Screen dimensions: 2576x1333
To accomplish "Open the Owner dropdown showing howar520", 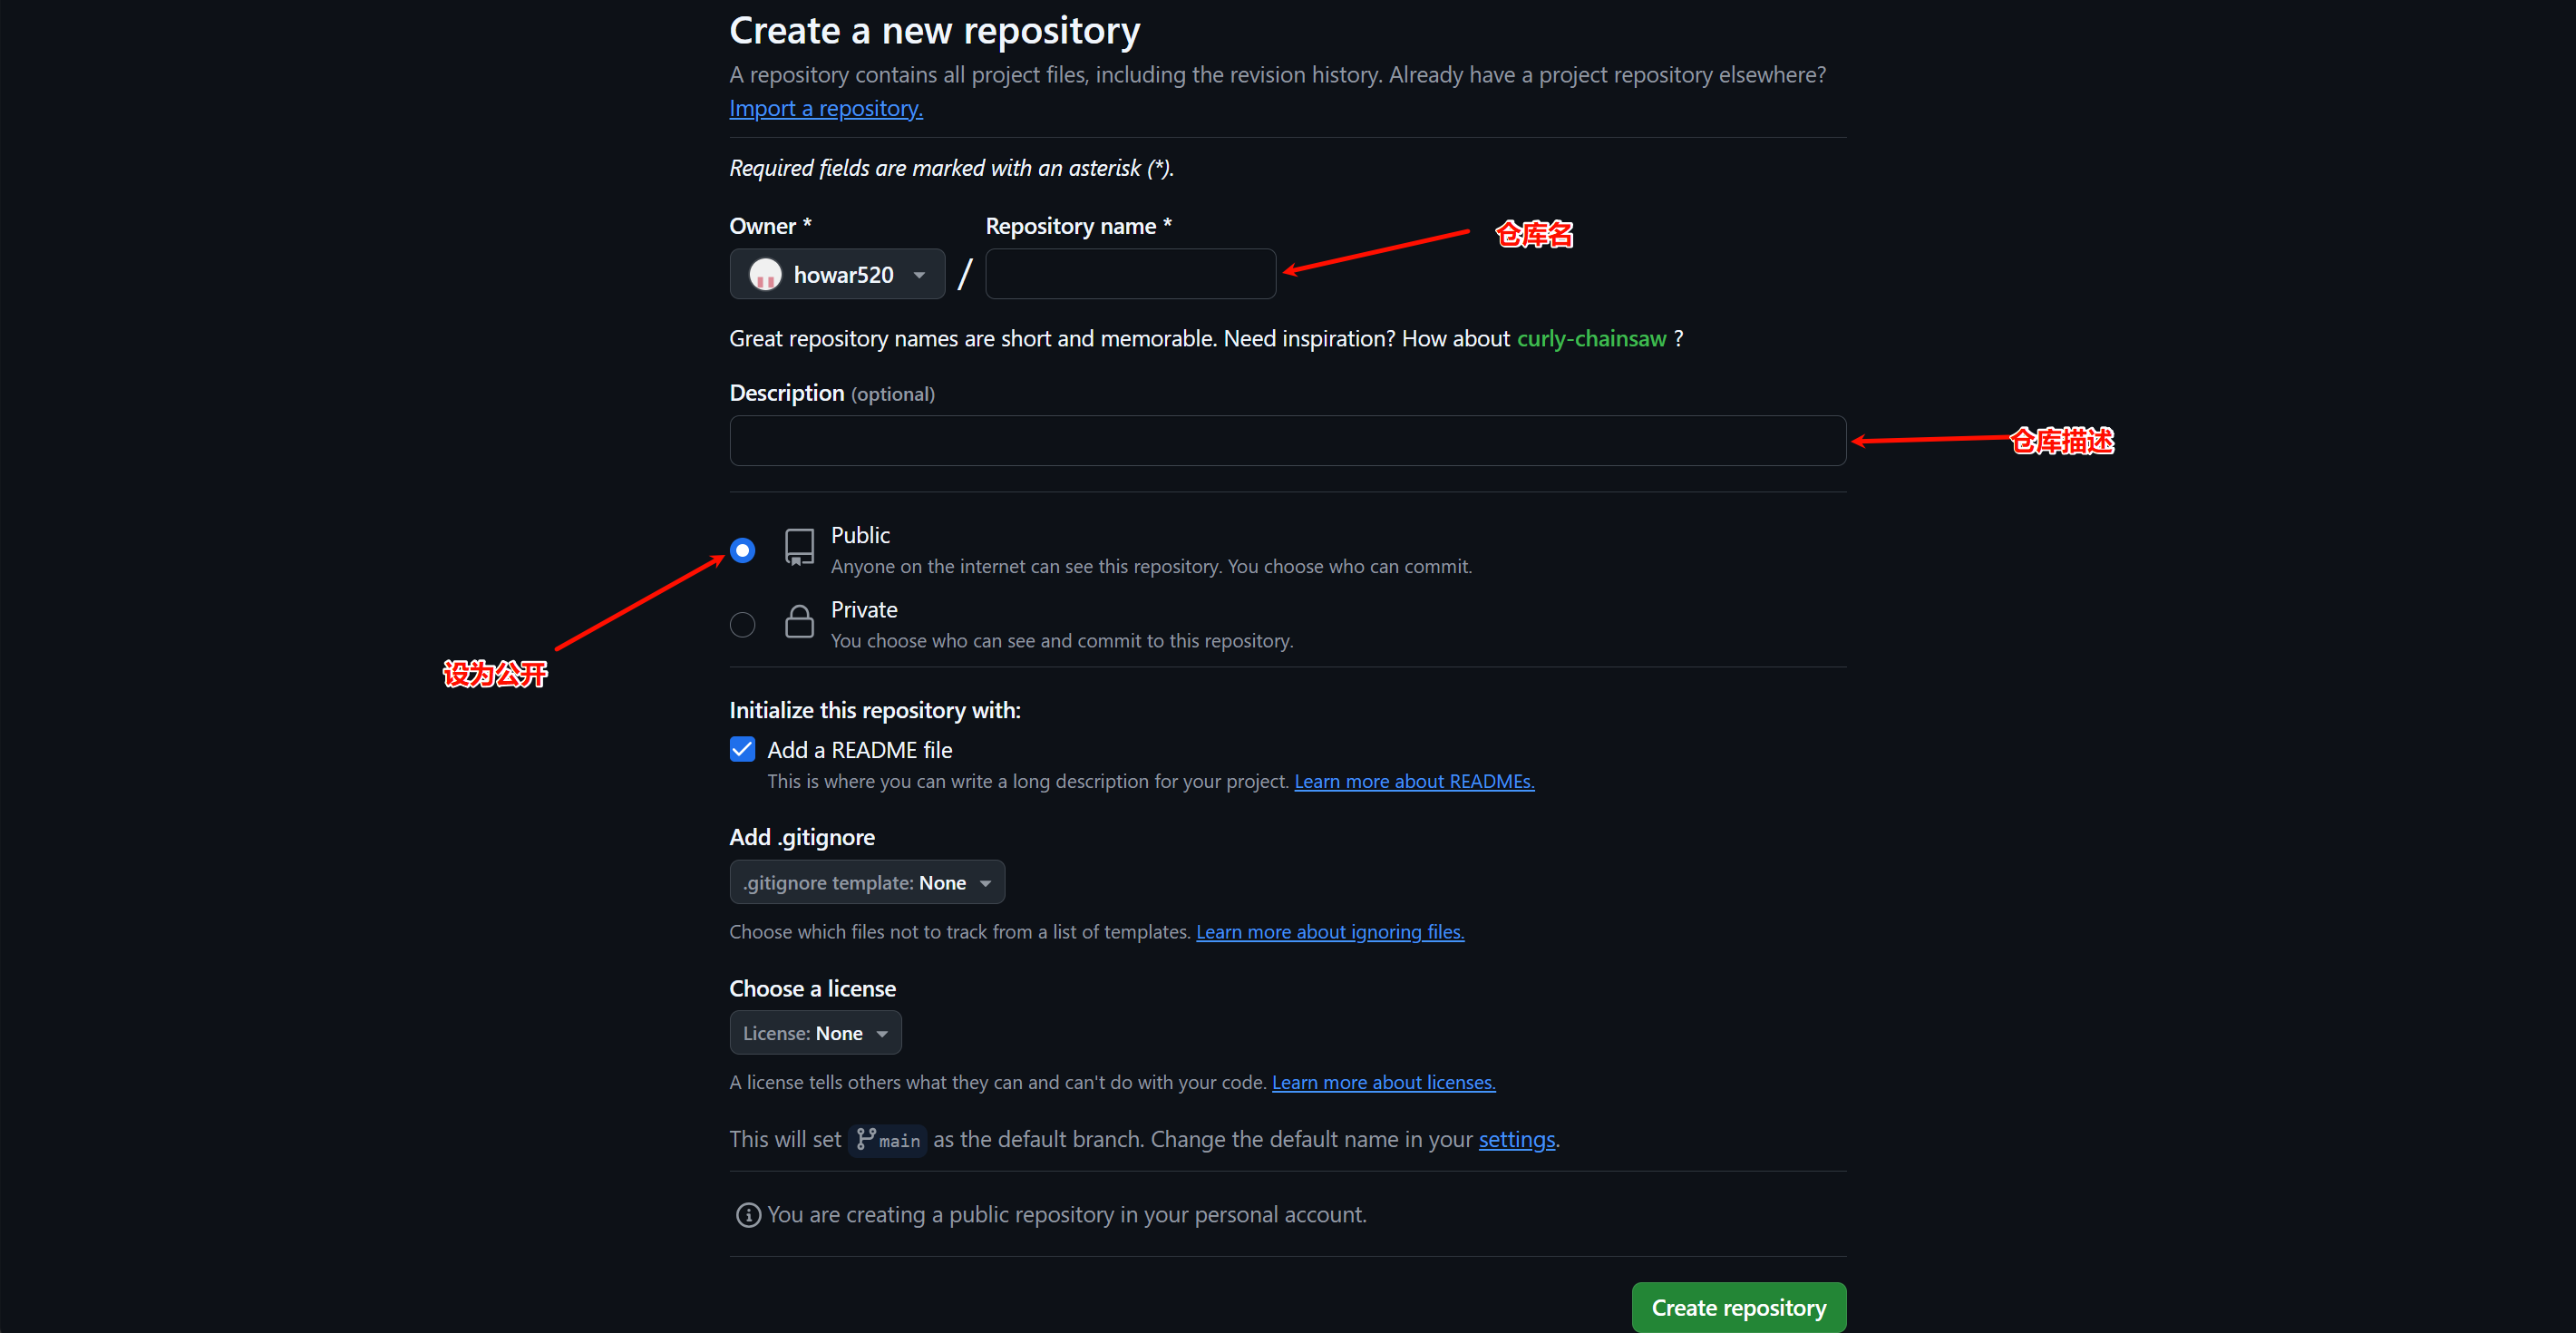I will pyautogui.click(x=837, y=274).
